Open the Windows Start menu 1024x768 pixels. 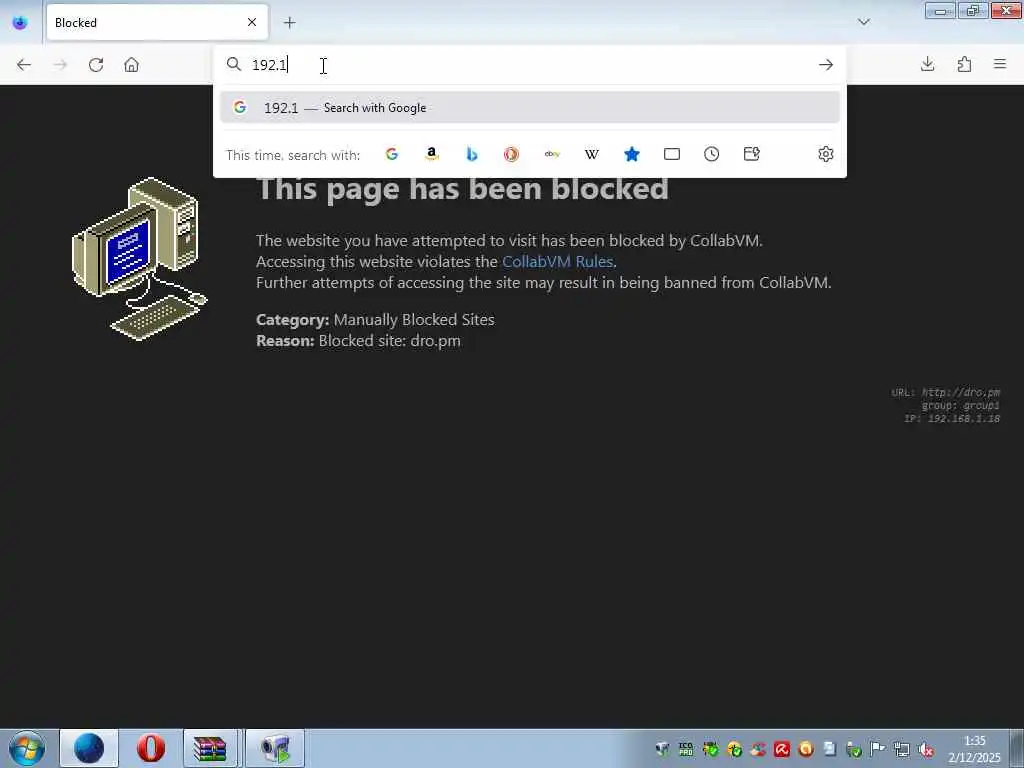pyautogui.click(x=27, y=748)
